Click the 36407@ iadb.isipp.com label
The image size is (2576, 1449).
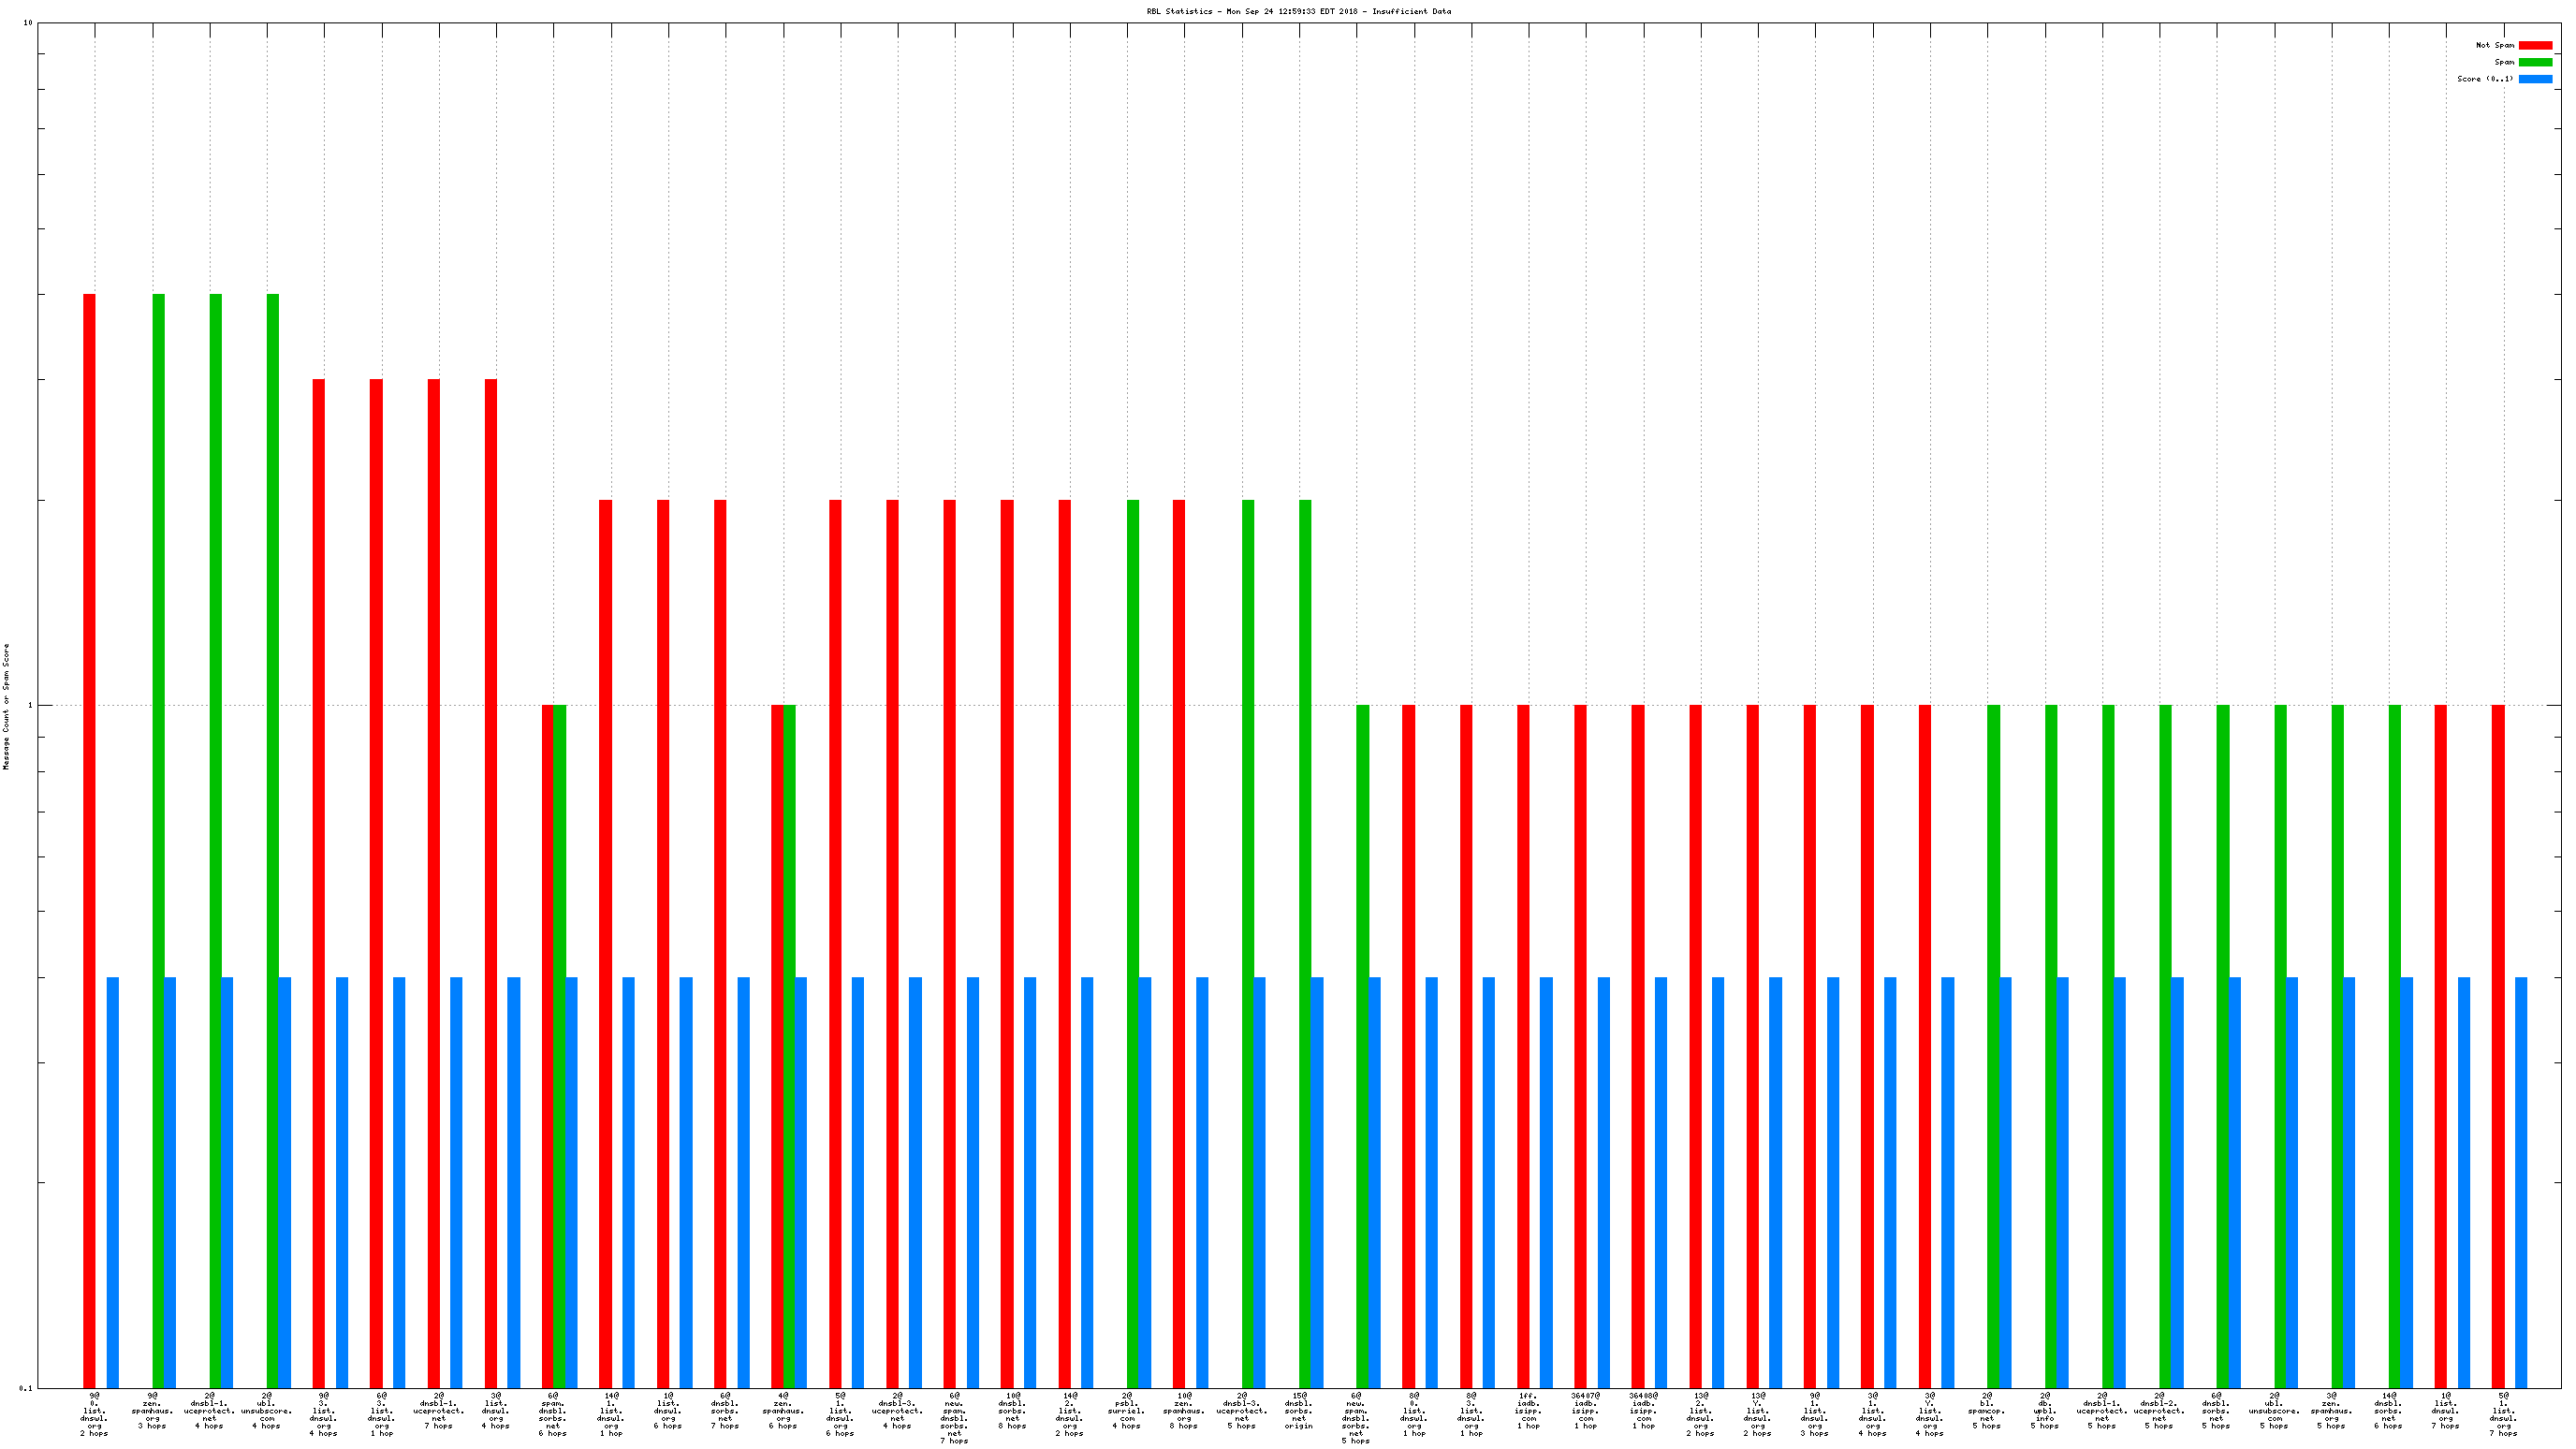tap(1585, 1410)
